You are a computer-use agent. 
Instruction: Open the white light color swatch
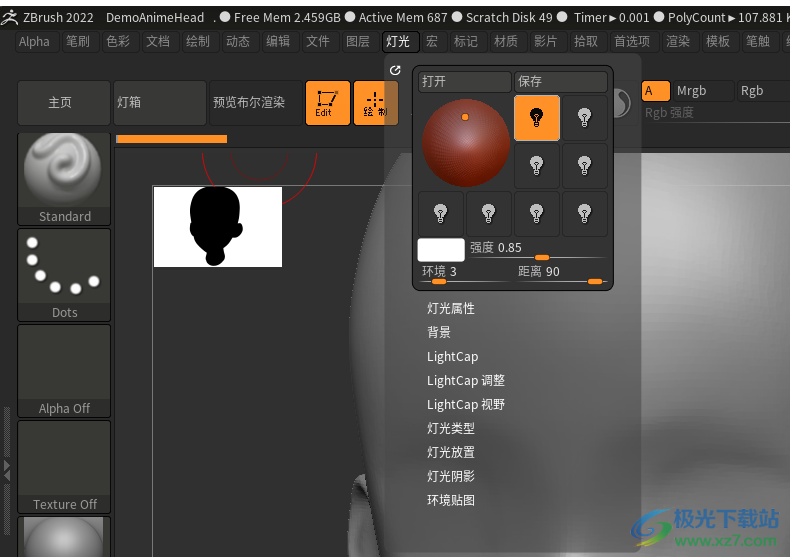pyautogui.click(x=441, y=250)
